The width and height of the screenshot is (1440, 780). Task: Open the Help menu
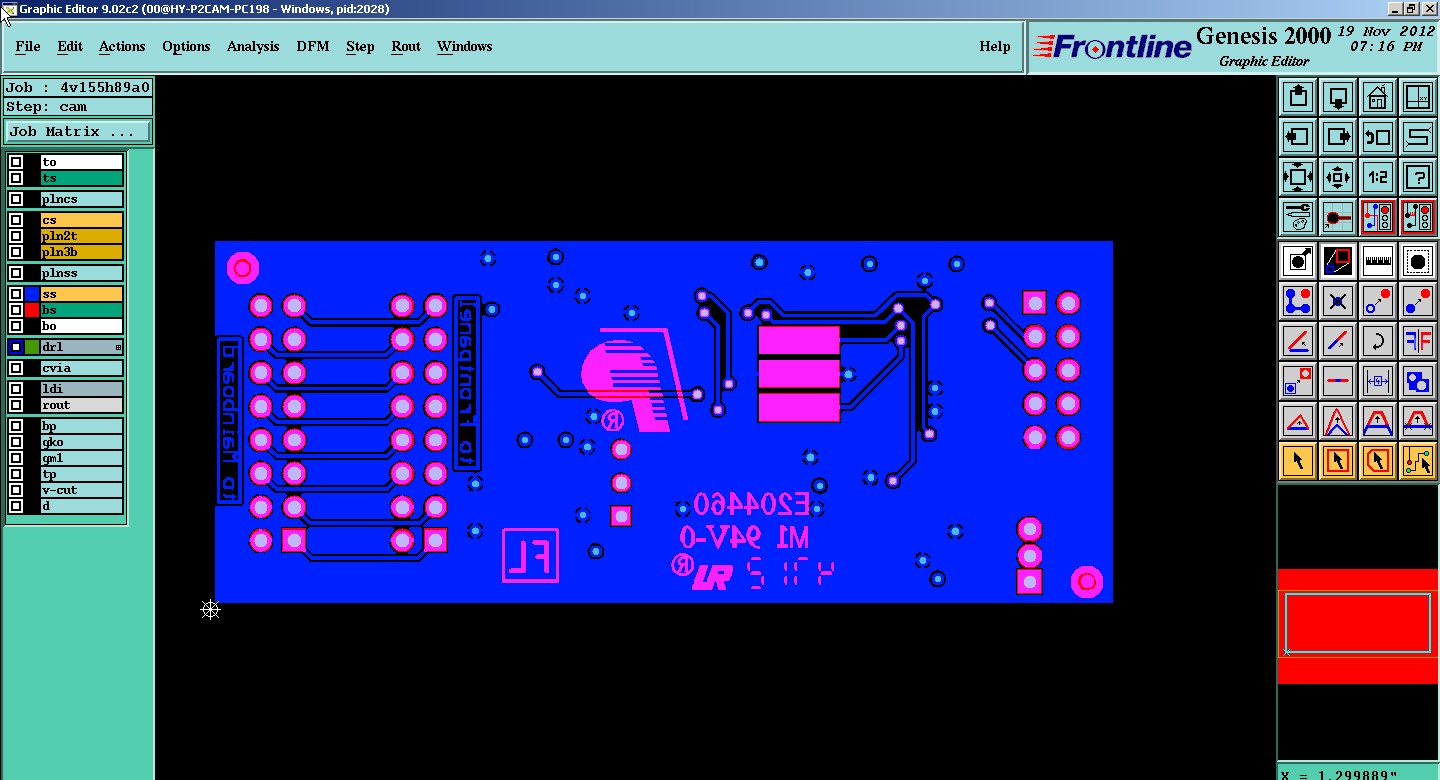[x=995, y=46]
